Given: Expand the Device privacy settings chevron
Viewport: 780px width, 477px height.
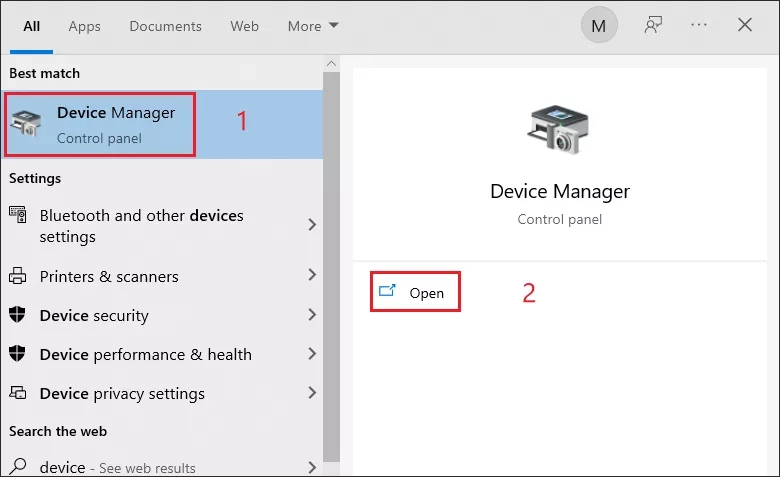Looking at the screenshot, I should click(x=312, y=393).
